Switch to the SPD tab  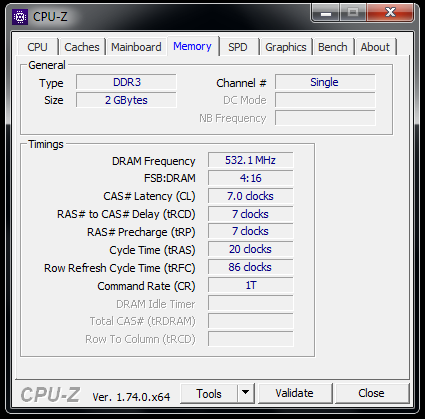pyautogui.click(x=238, y=47)
